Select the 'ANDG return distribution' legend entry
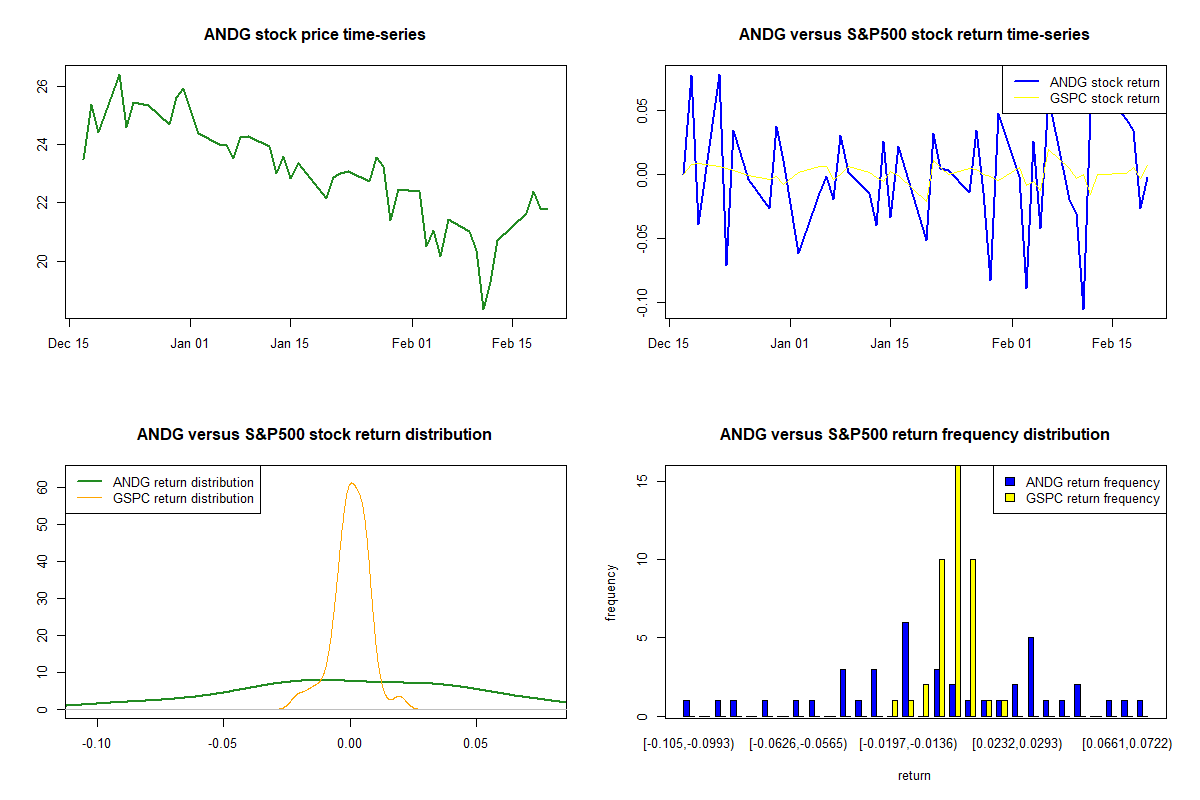1200x800 pixels. (183, 482)
